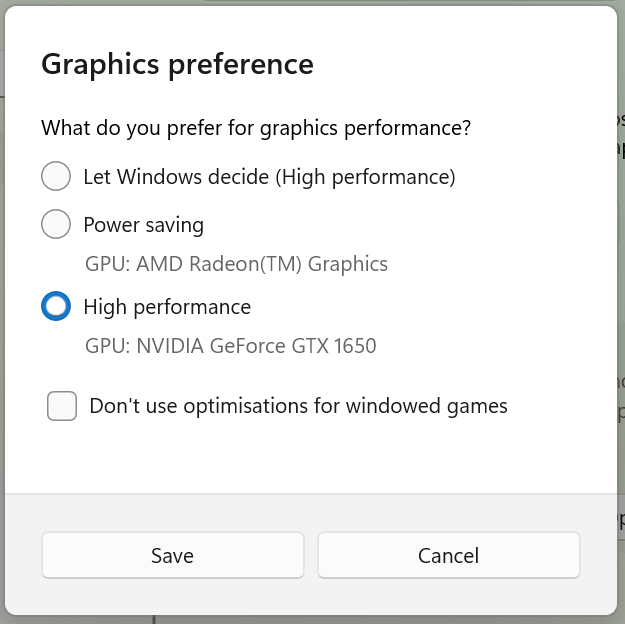
Task: Click the "High performance" option label
Action: pyautogui.click(x=167, y=306)
